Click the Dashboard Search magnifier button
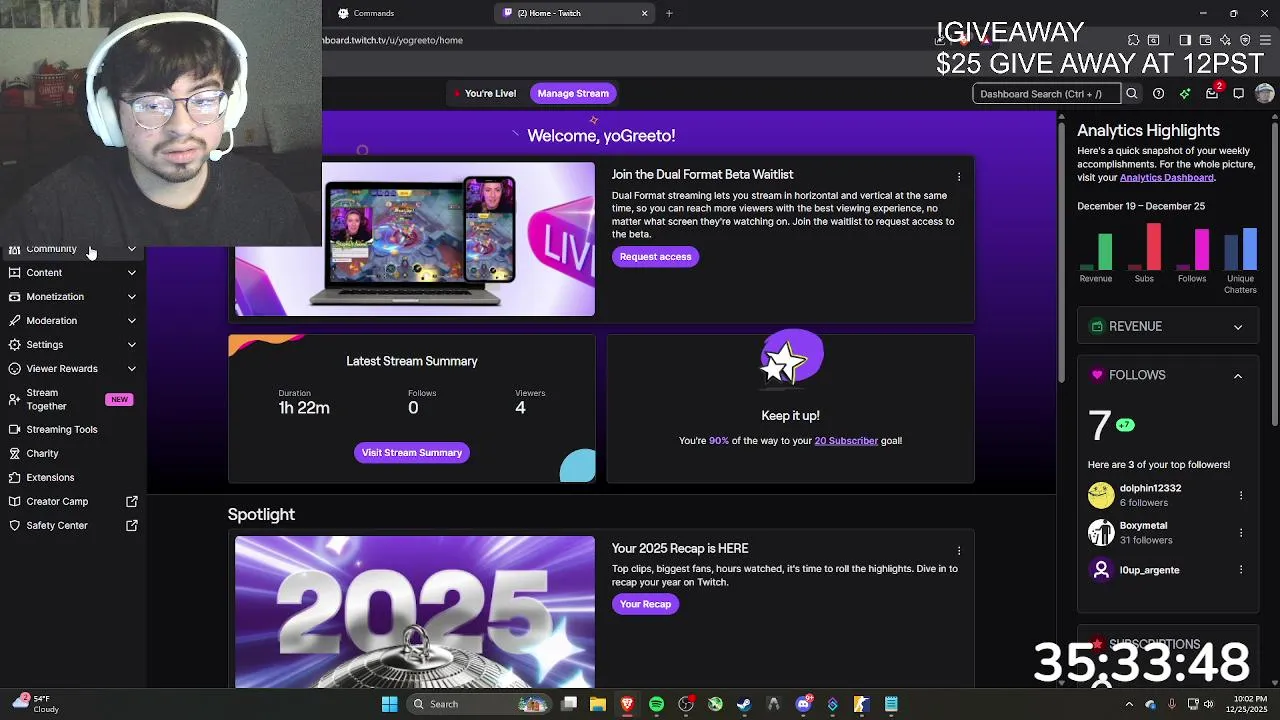Screen dimensions: 1280x720 (x=1132, y=94)
